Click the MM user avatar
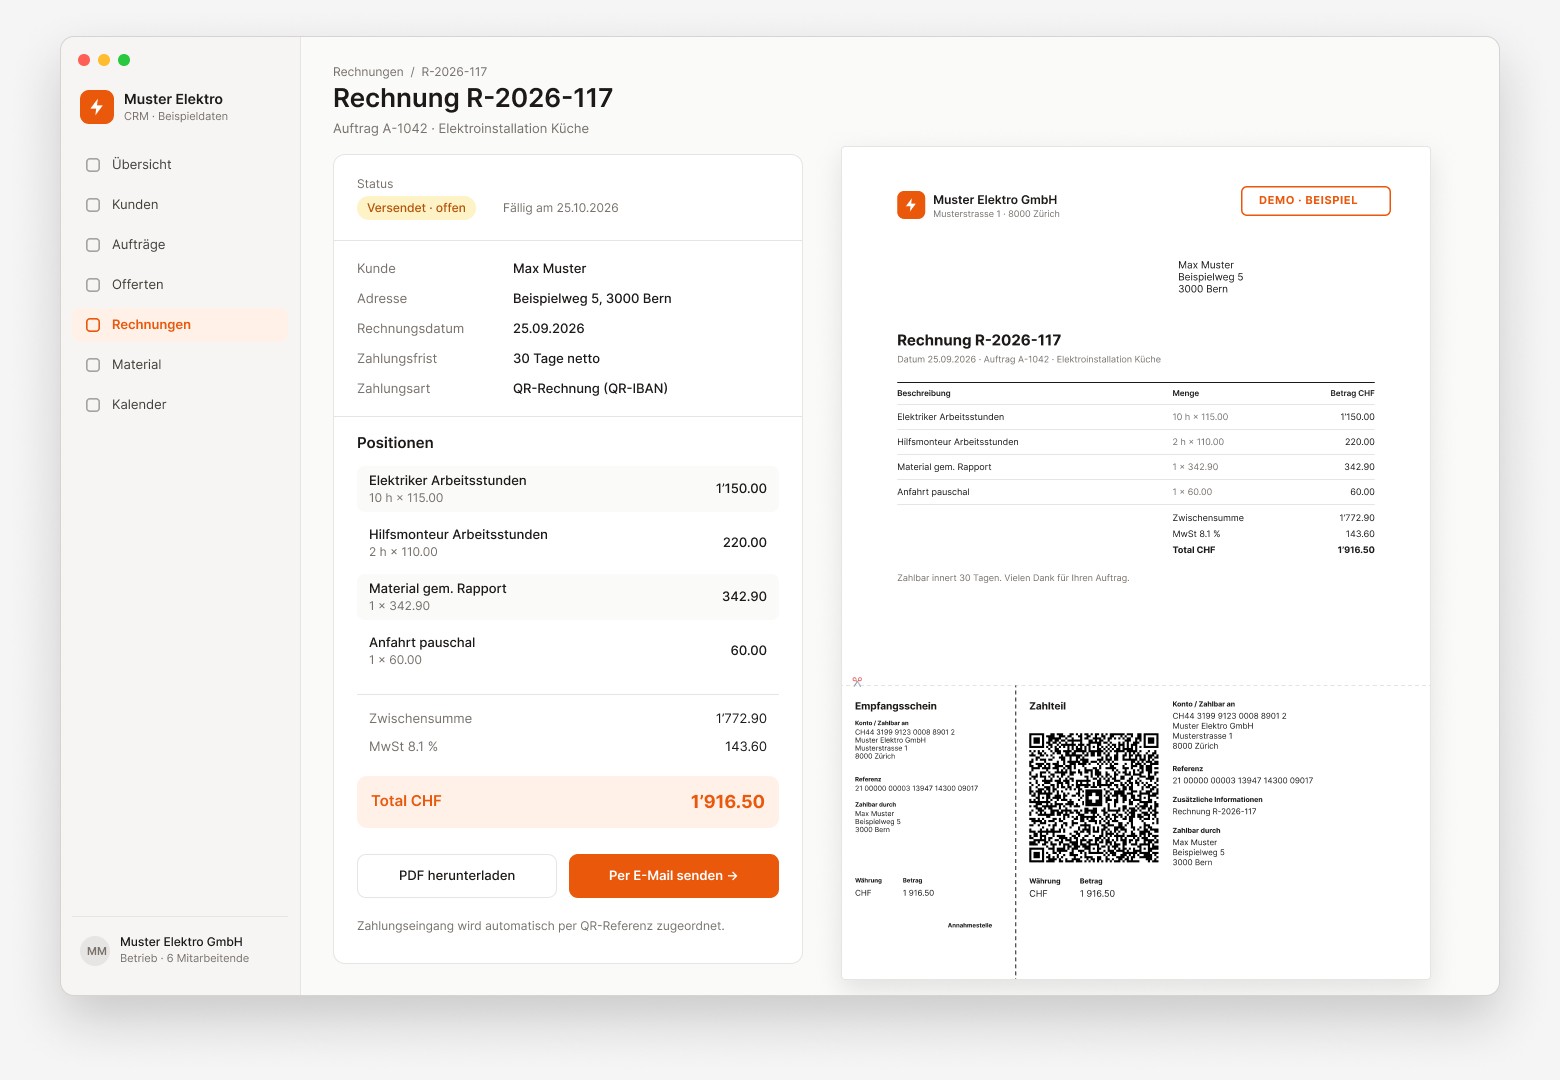 tap(96, 951)
